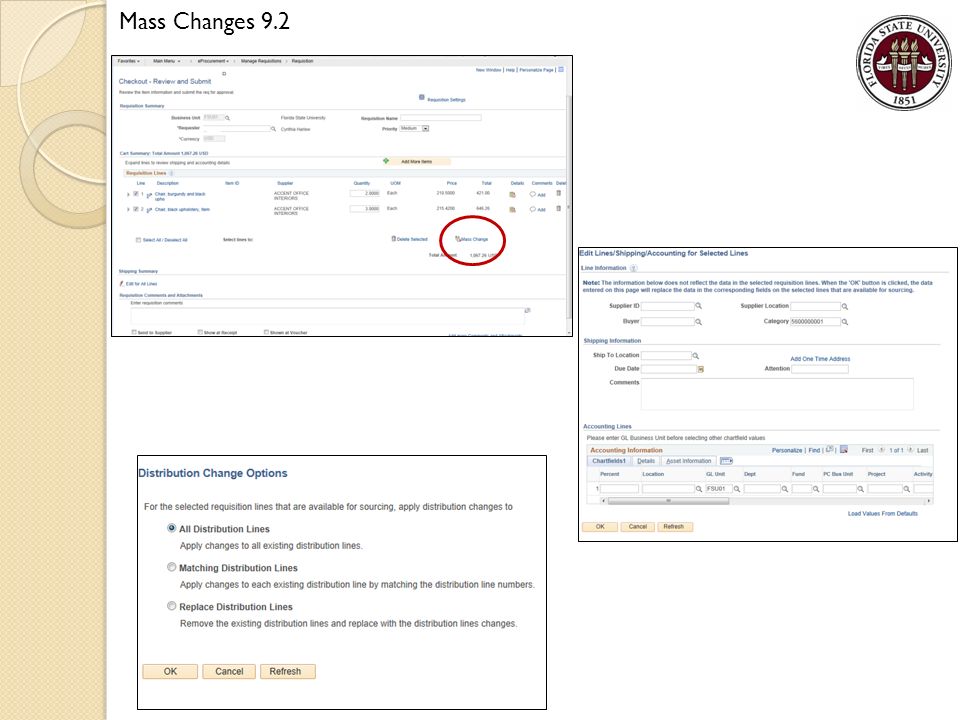Switch to the Asset Information tab

pos(689,461)
